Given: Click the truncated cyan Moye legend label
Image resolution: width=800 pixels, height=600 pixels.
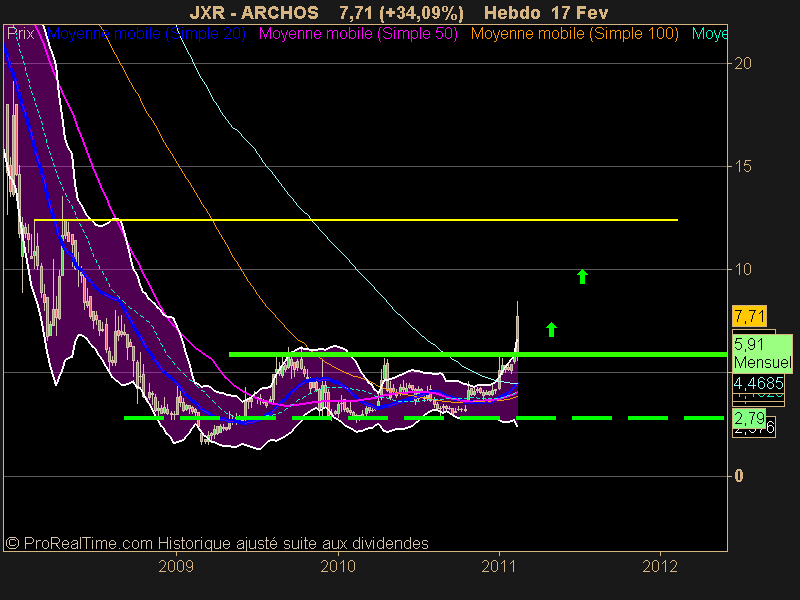Looking at the screenshot, I should [709, 34].
